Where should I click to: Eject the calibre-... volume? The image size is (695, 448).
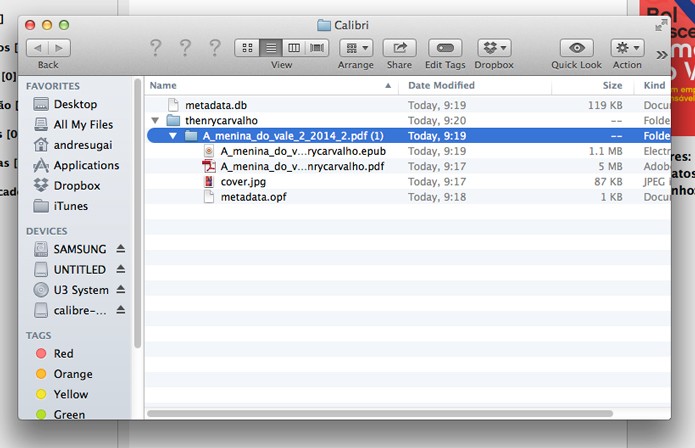(x=121, y=310)
